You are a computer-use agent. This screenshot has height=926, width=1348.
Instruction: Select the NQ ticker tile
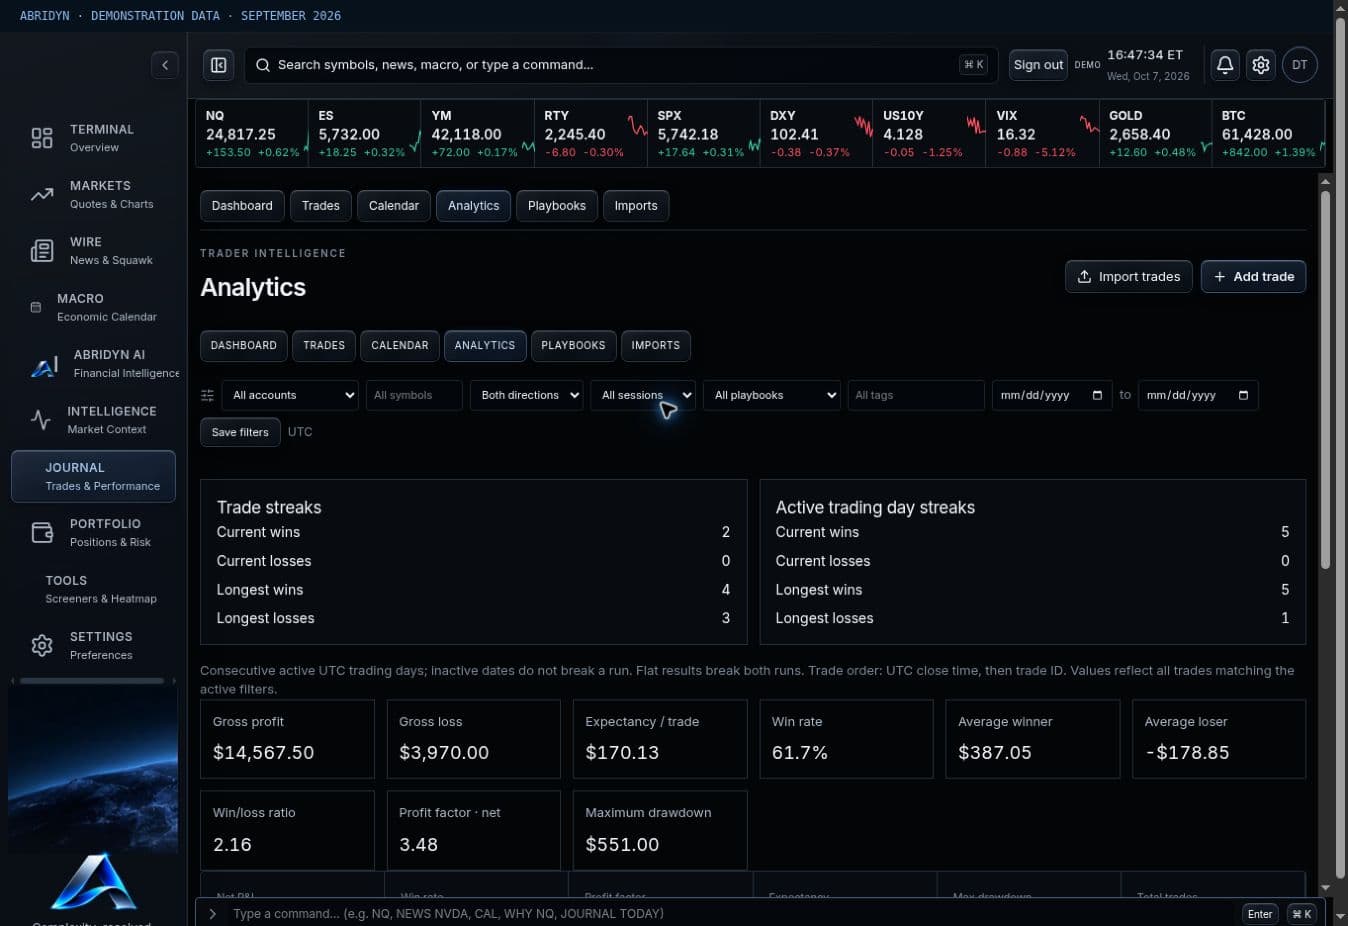pyautogui.click(x=252, y=133)
